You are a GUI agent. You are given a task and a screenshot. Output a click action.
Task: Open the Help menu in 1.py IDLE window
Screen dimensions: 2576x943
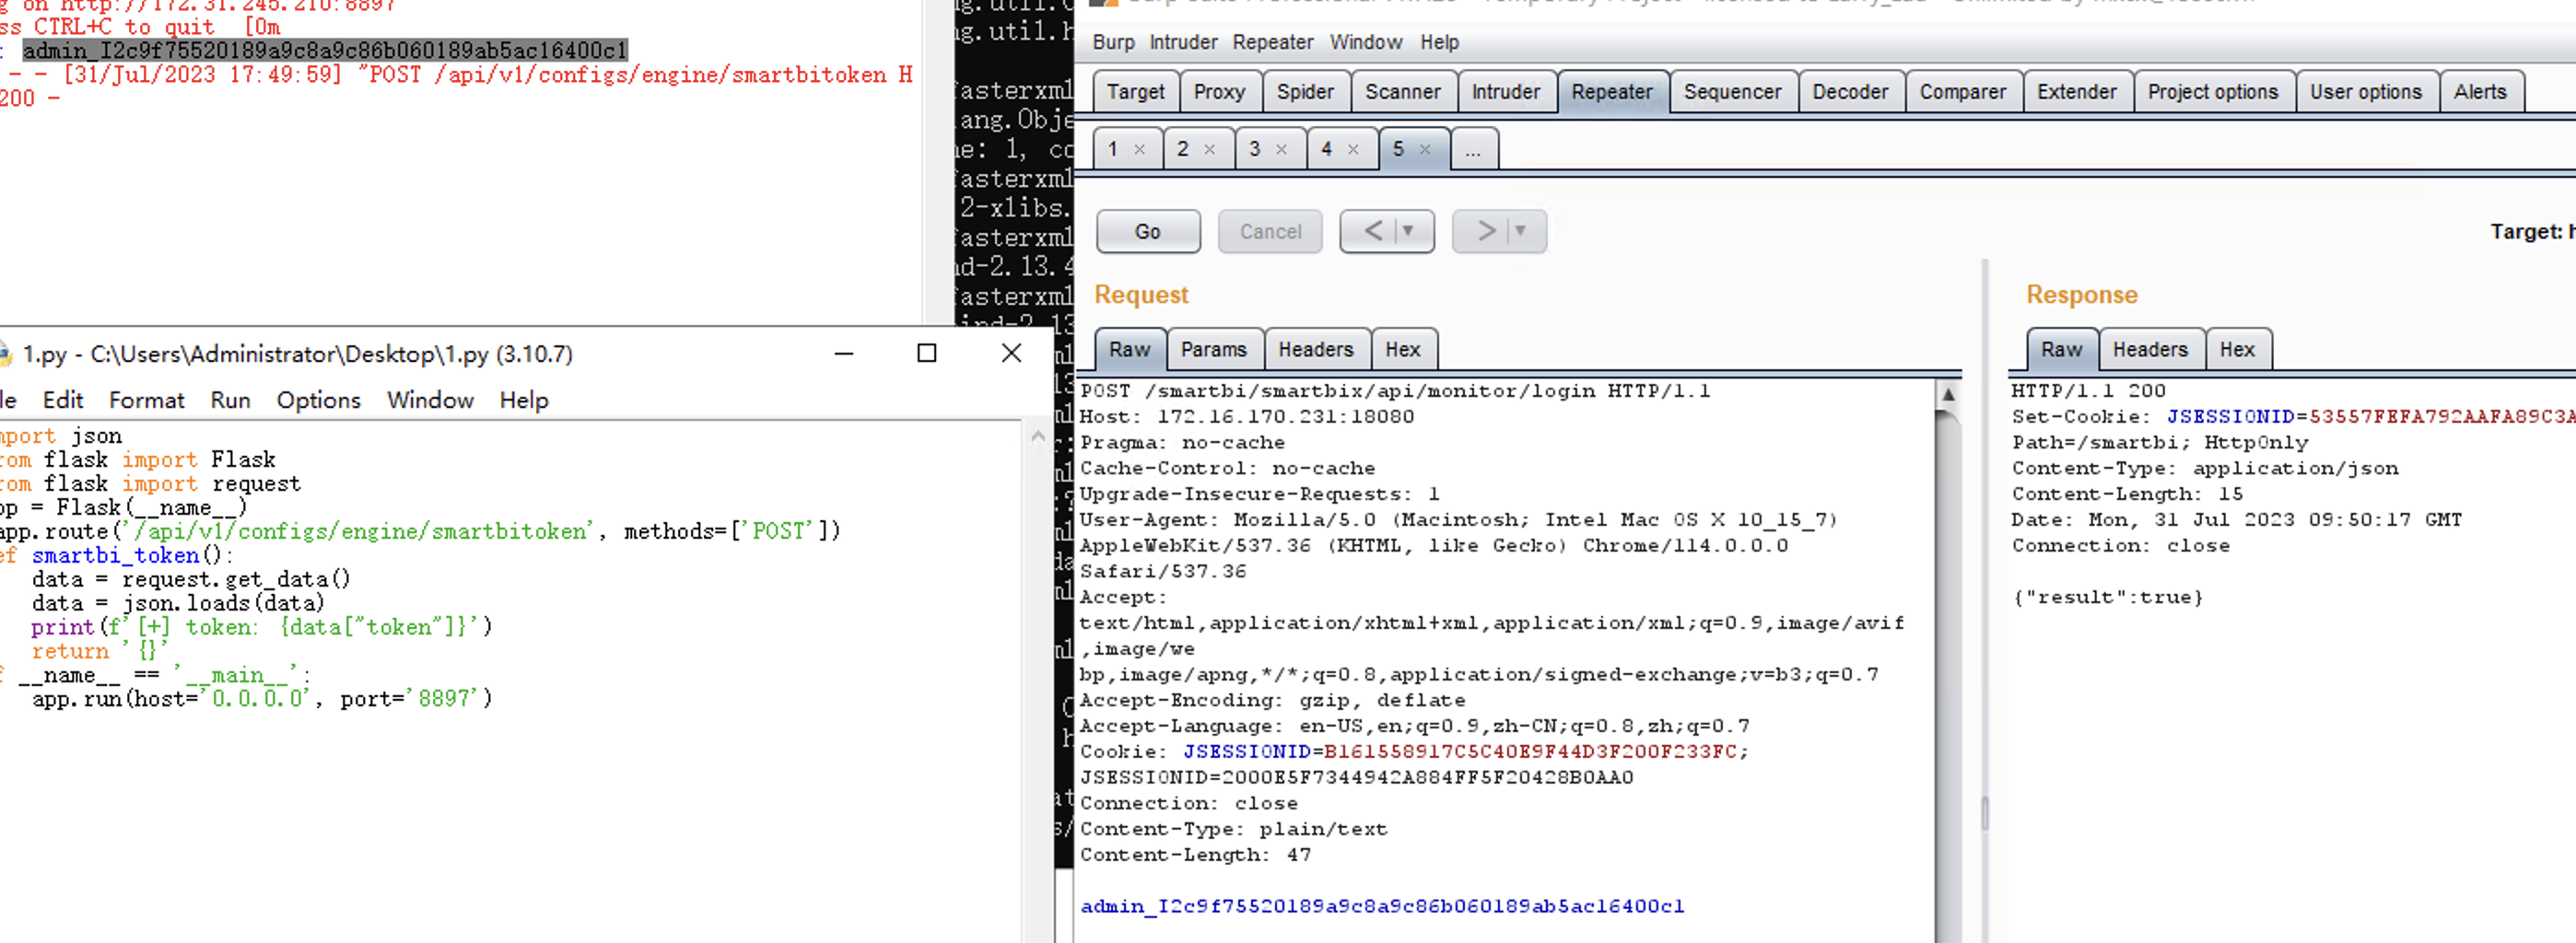coord(524,400)
